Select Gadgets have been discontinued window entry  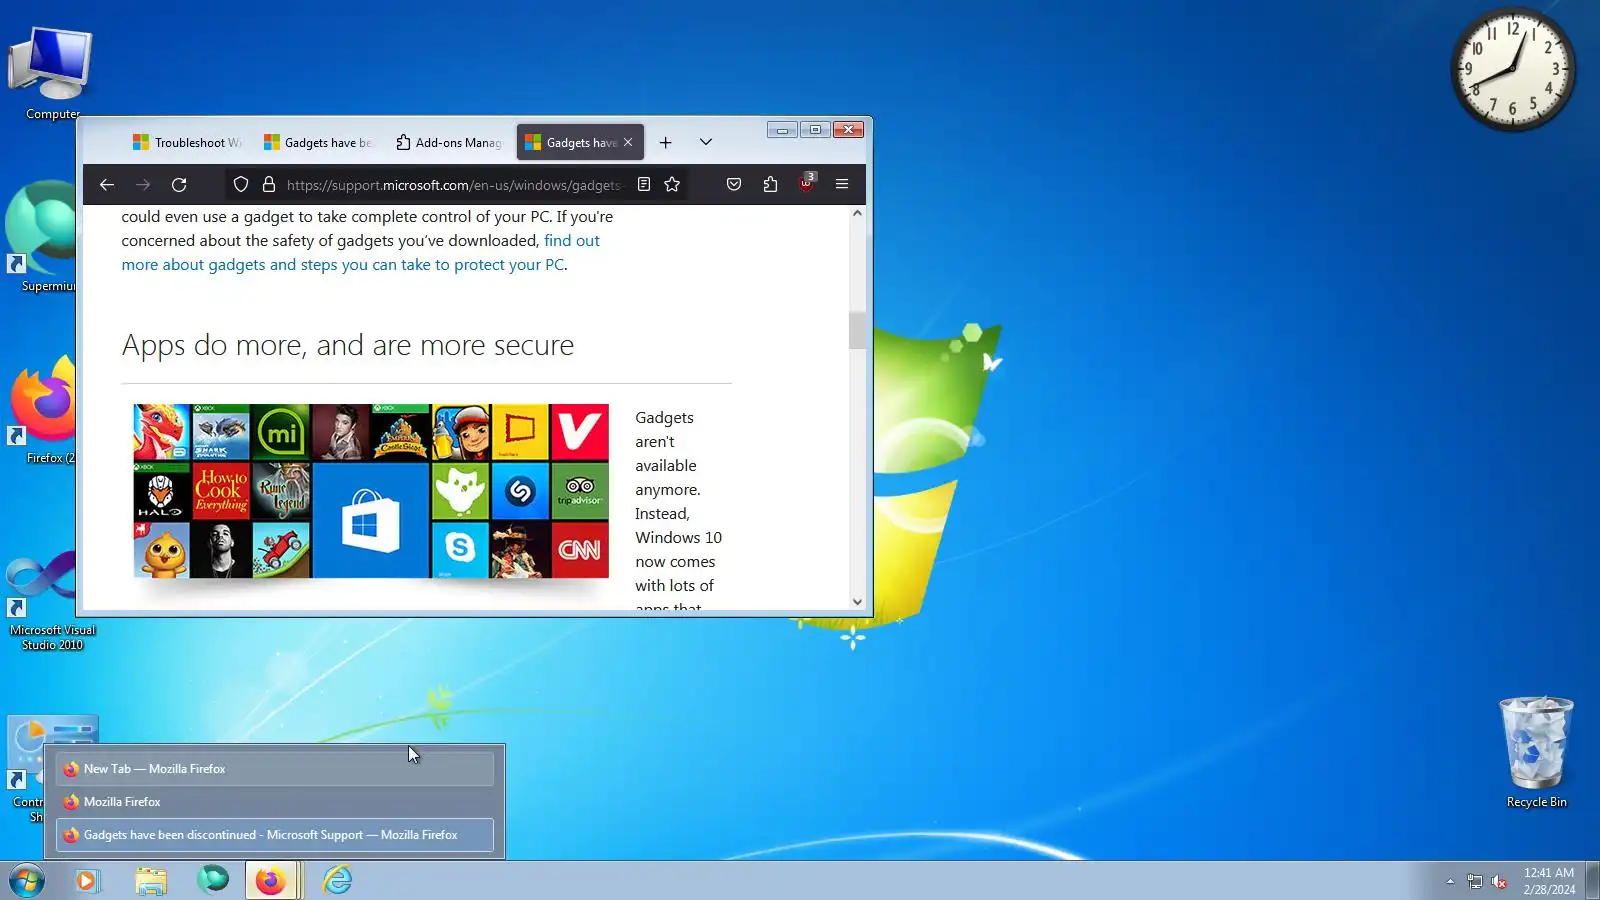coord(274,835)
